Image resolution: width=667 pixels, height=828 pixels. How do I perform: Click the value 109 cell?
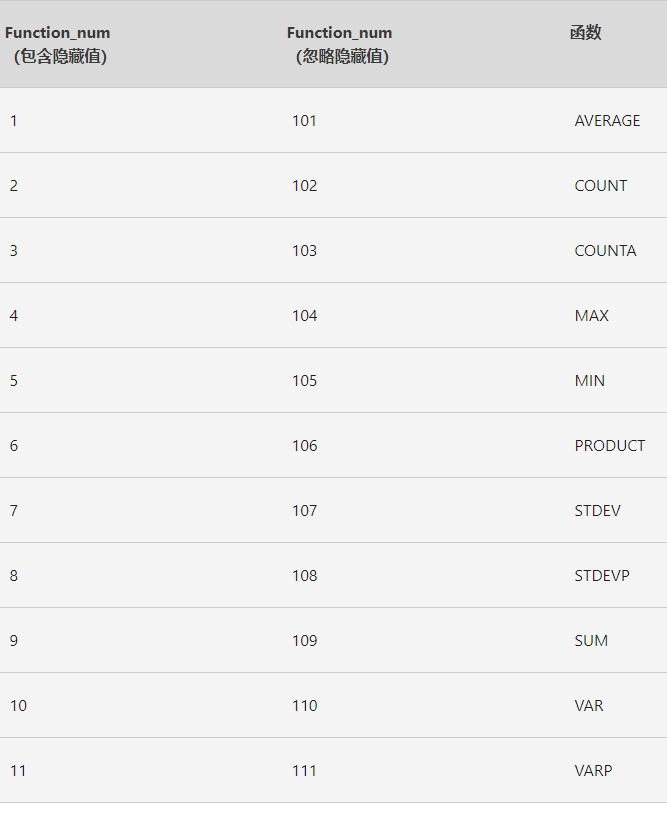coord(305,641)
